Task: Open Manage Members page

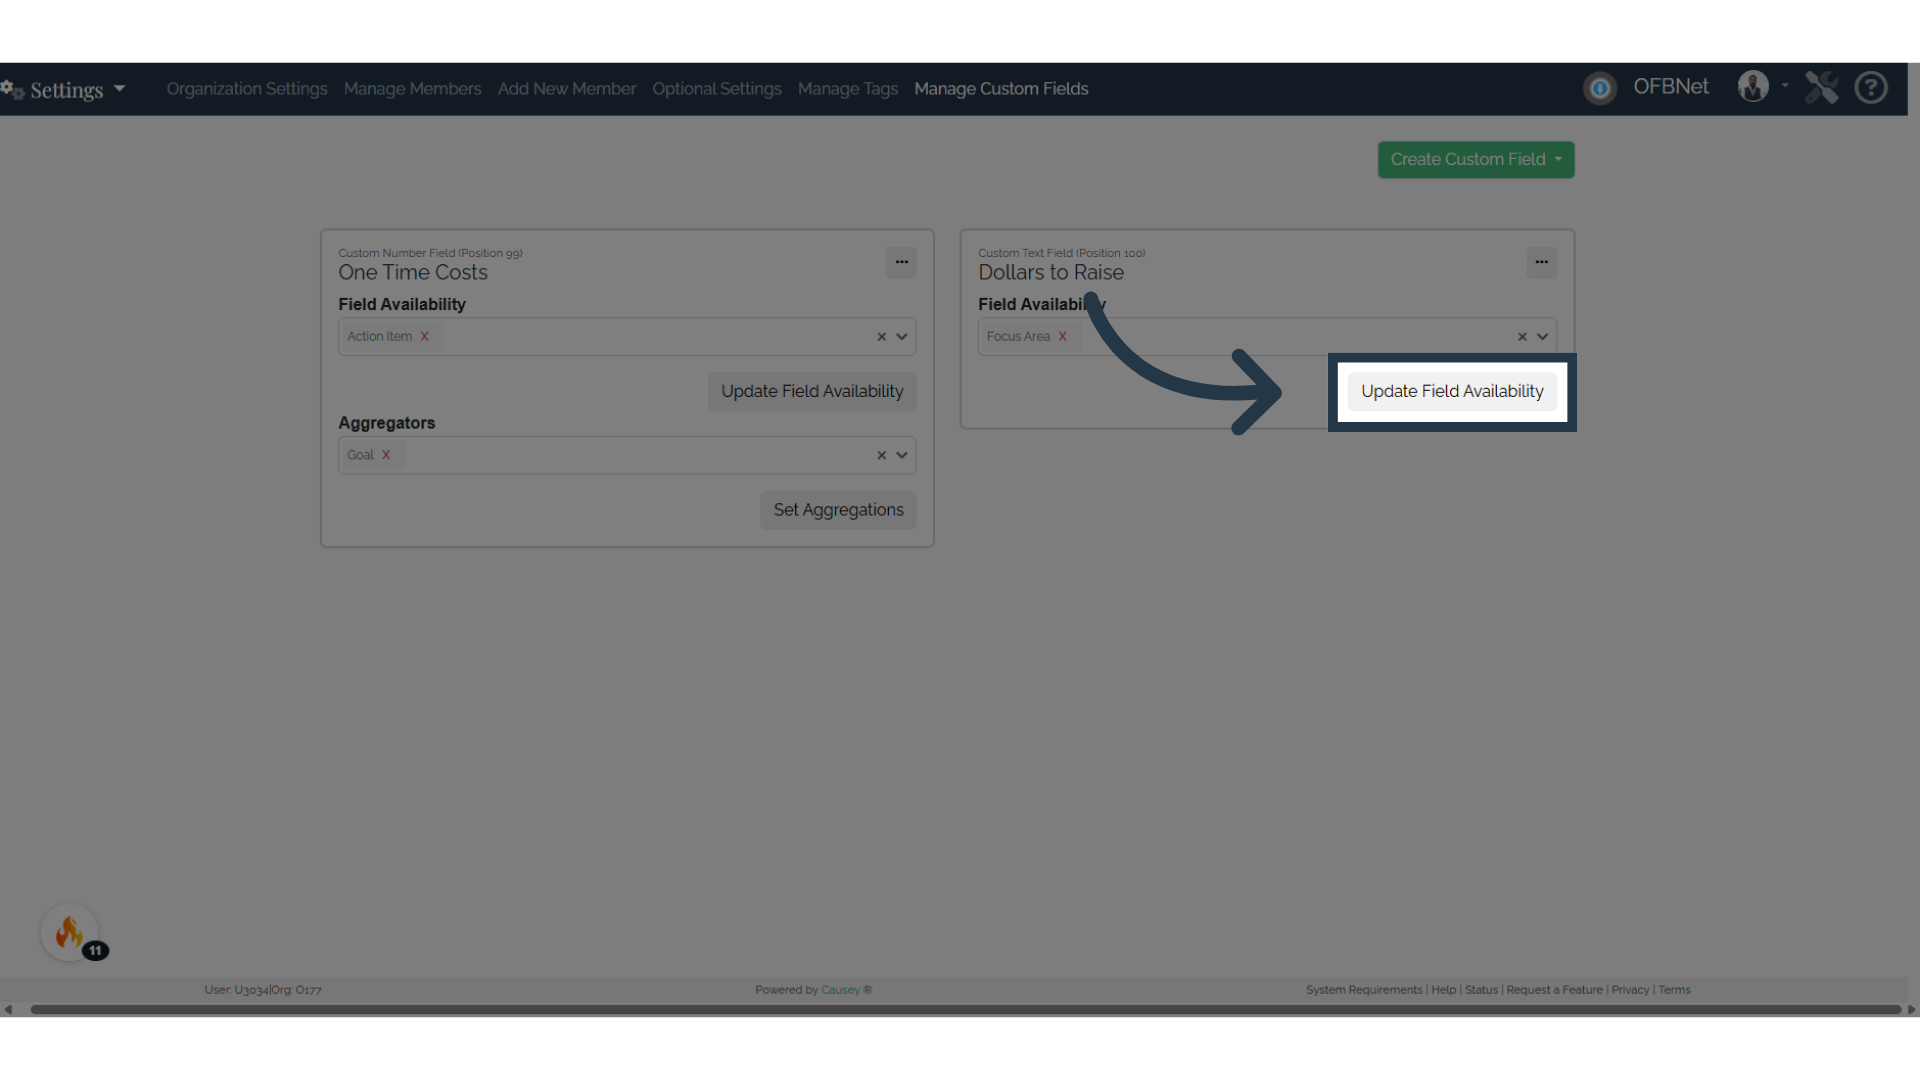Action: coord(412,89)
